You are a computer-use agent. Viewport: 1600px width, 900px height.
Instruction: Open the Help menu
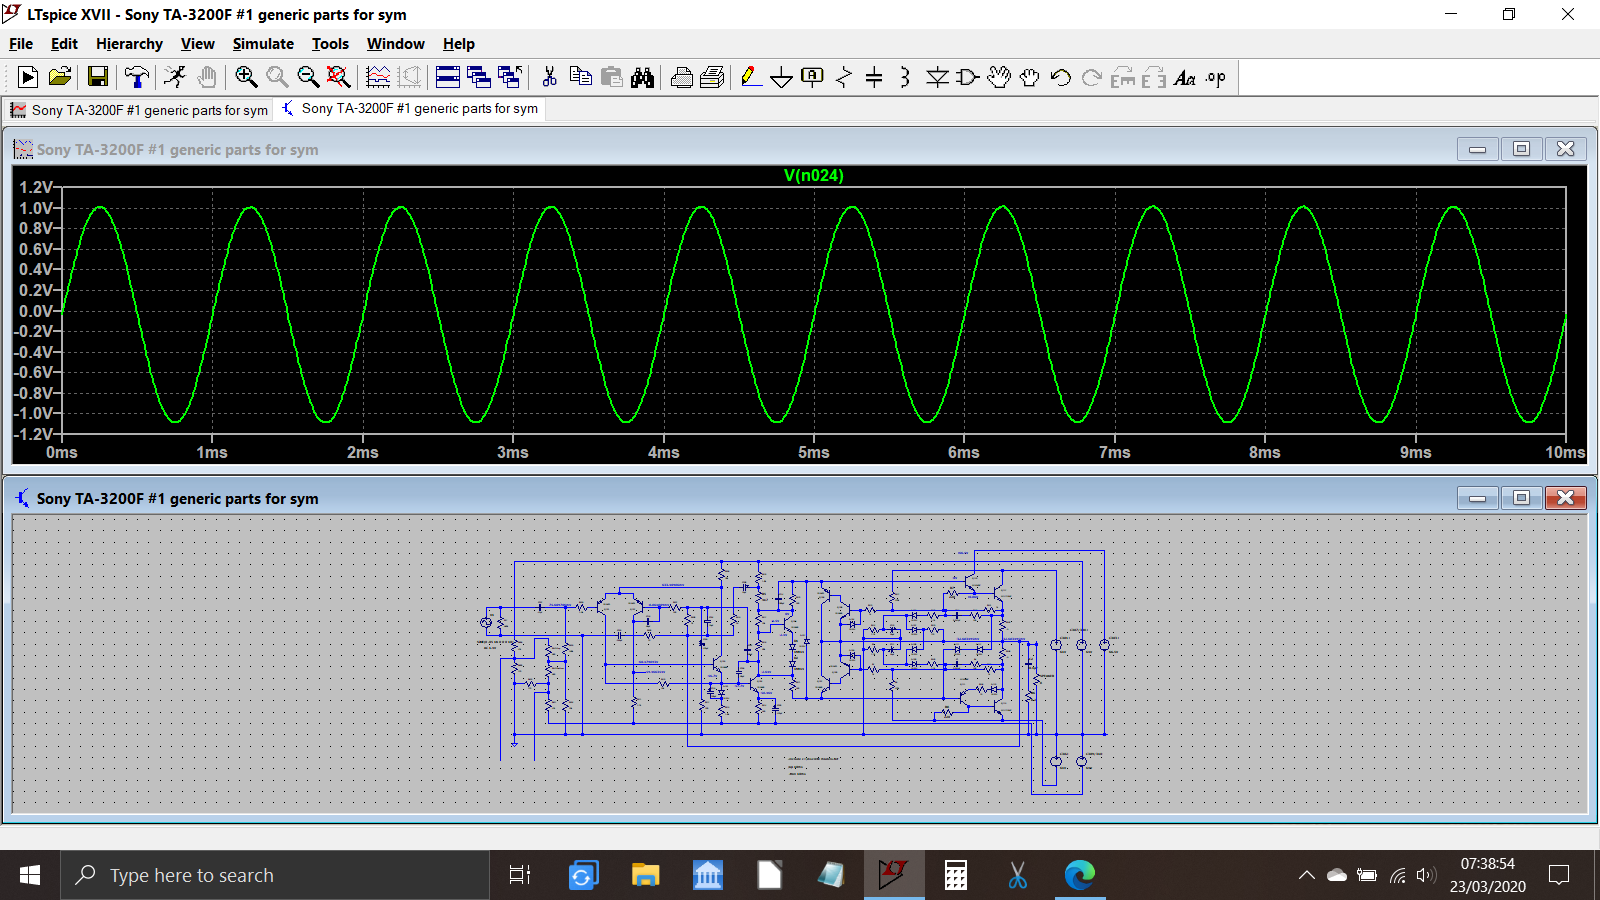(x=459, y=44)
